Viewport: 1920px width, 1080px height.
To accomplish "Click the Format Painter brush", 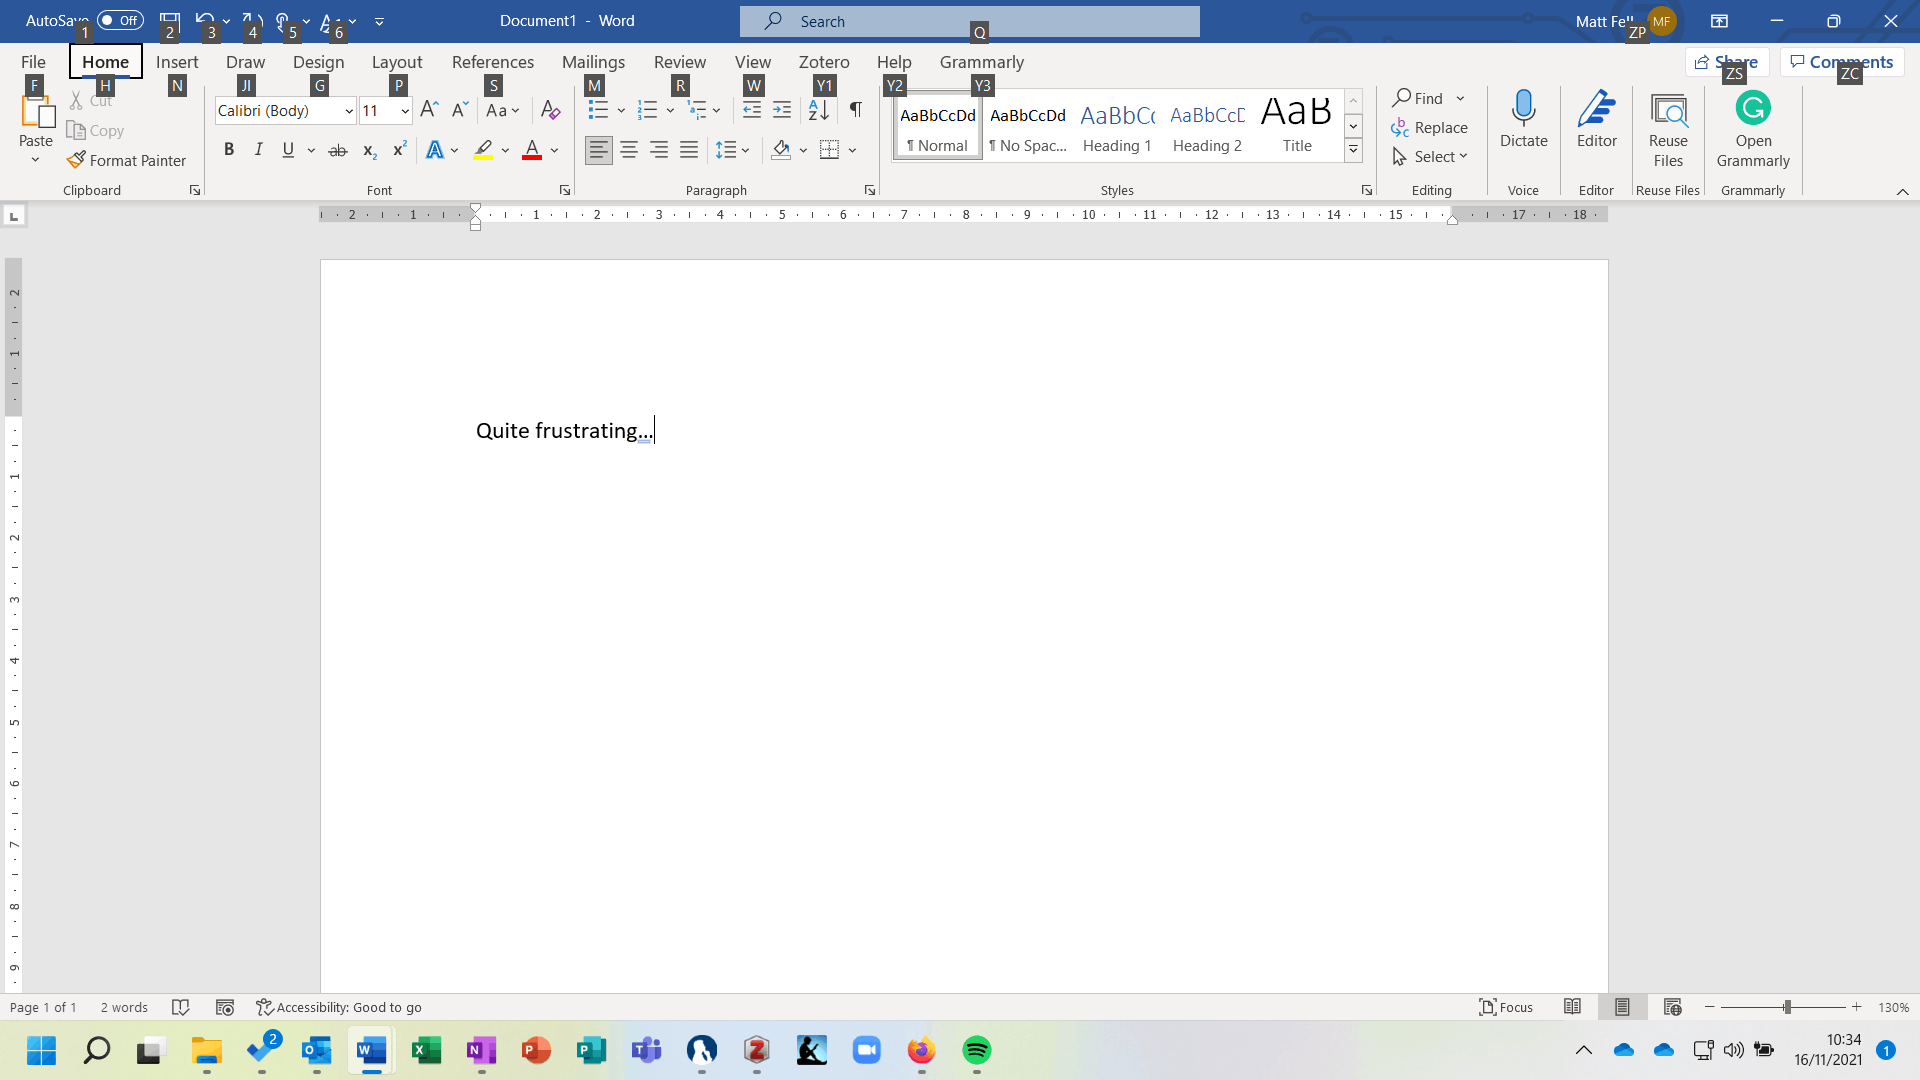I will click(76, 160).
